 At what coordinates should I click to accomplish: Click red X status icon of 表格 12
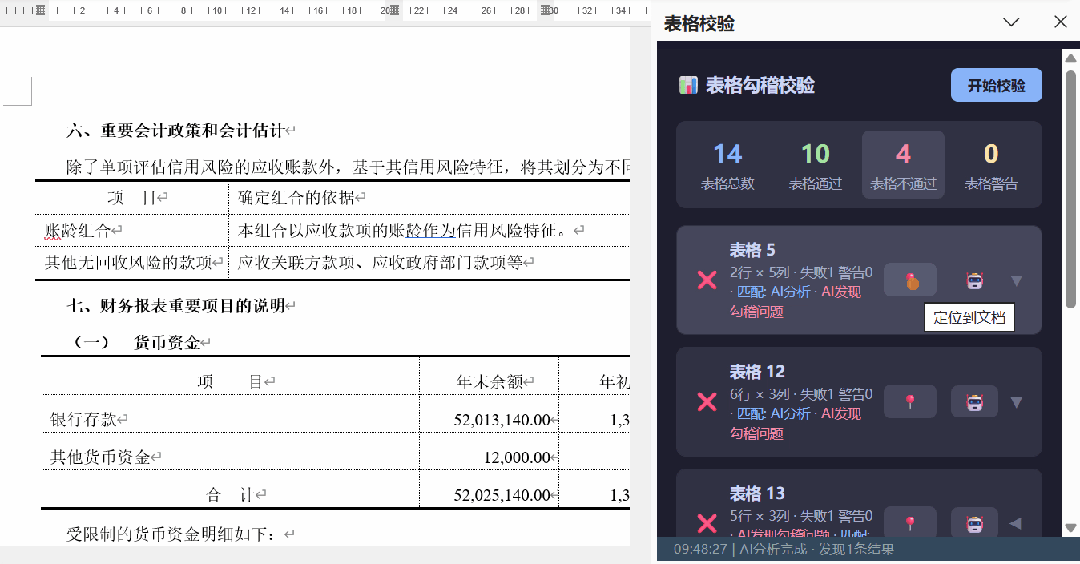point(707,402)
